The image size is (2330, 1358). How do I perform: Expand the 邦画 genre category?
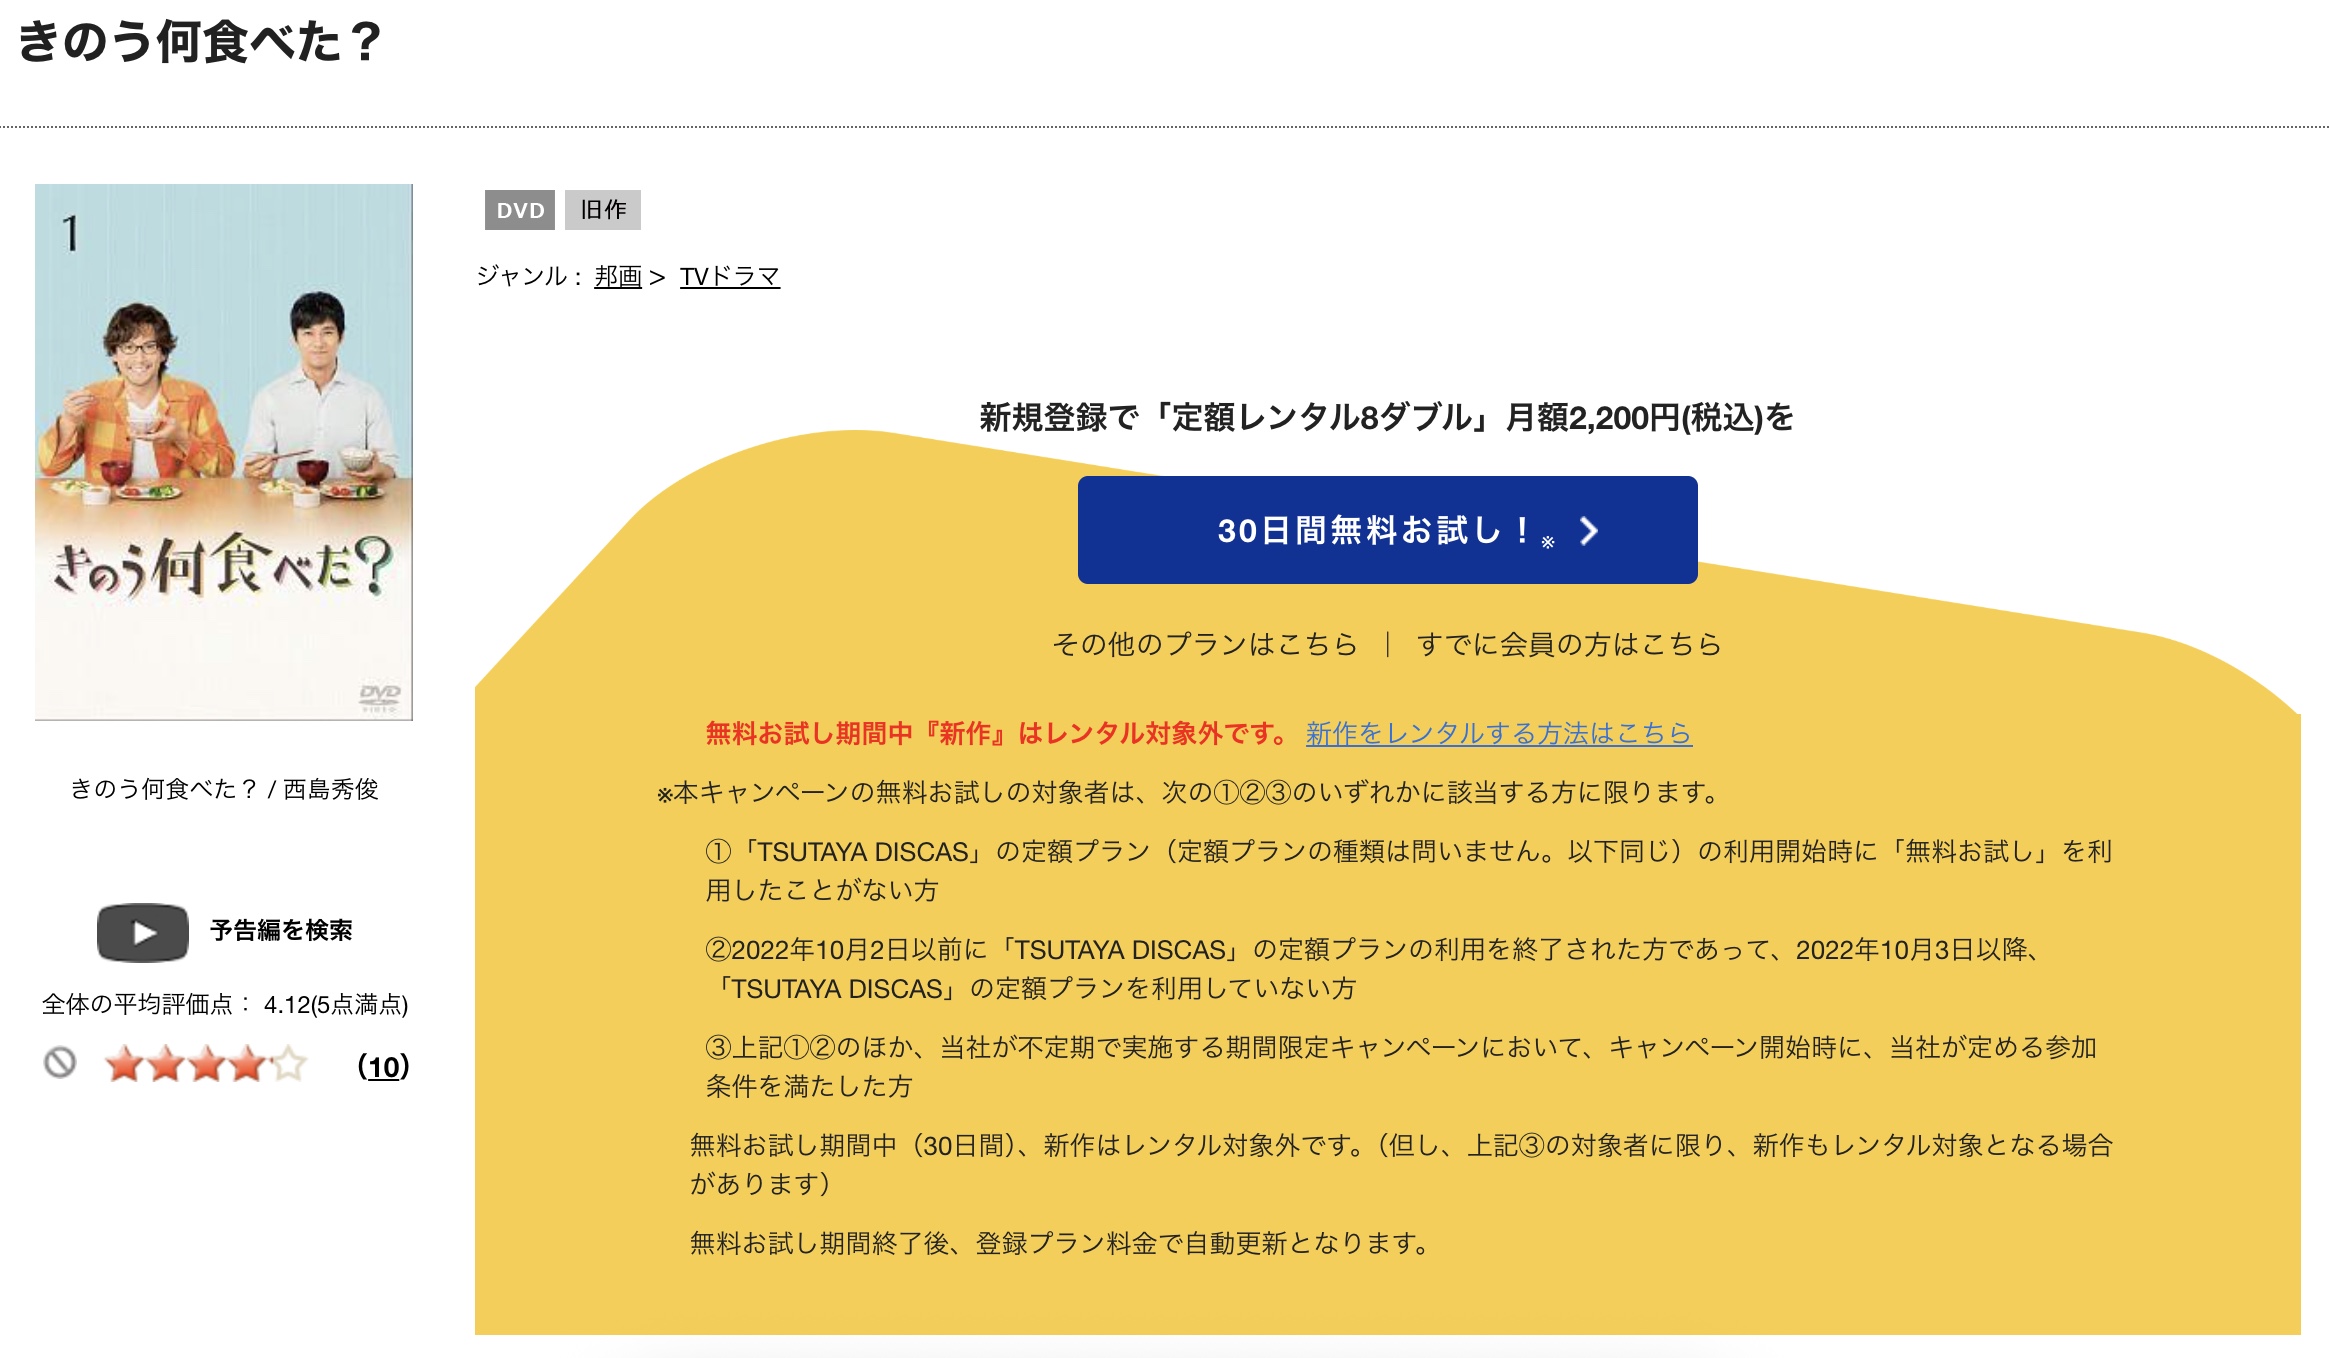(615, 278)
